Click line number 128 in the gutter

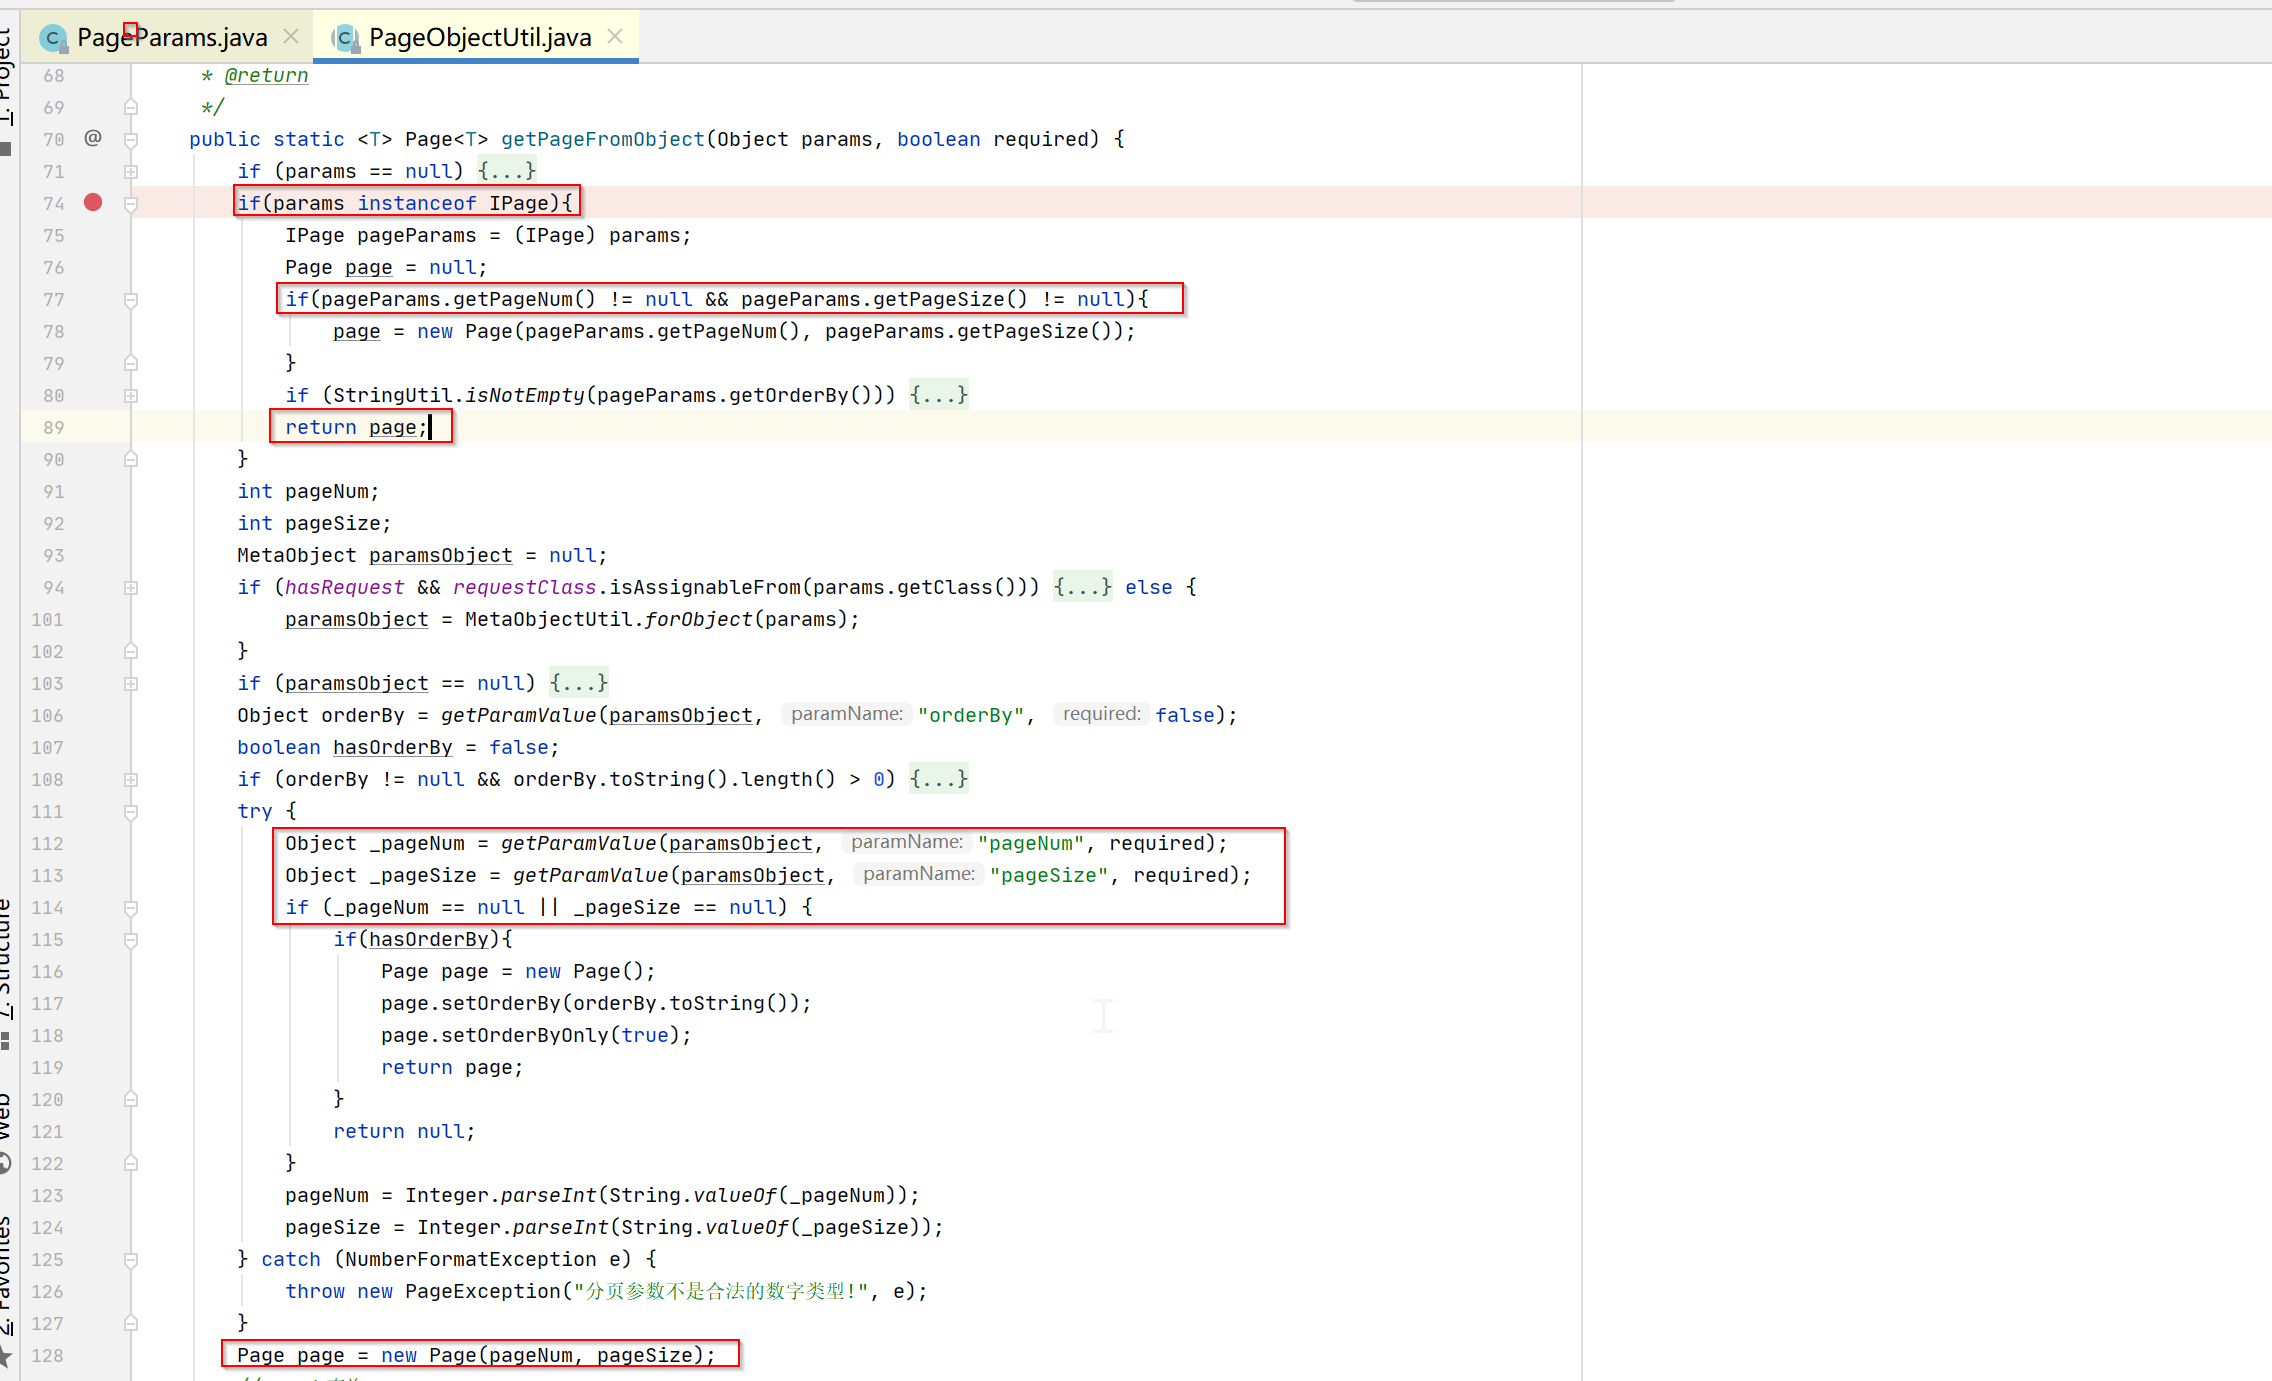(x=47, y=1355)
